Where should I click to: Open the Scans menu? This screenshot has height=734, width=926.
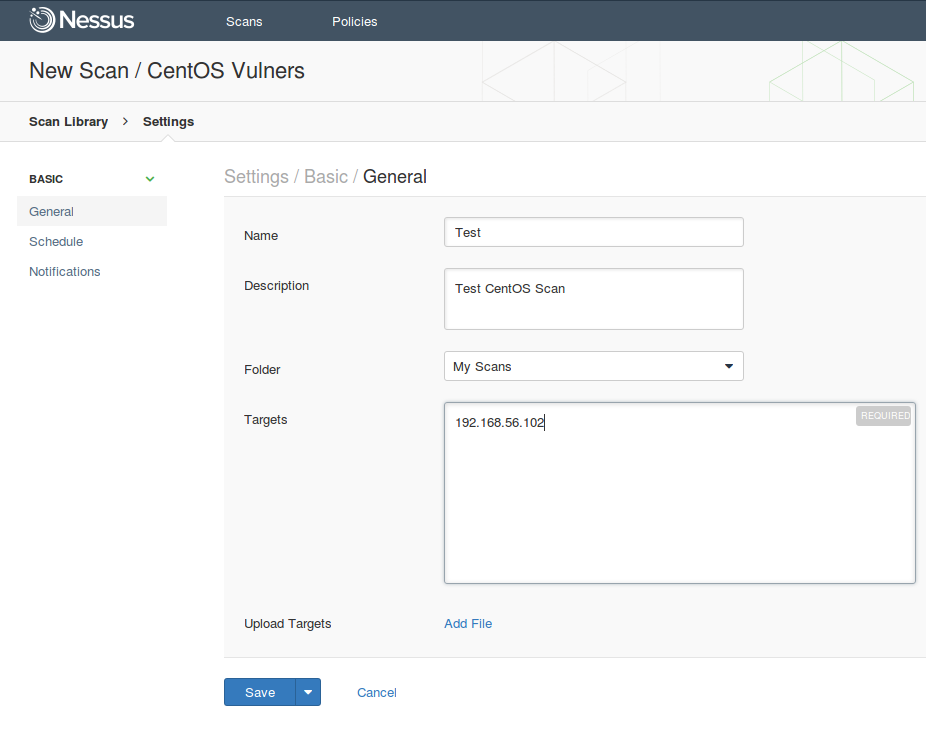(x=244, y=21)
